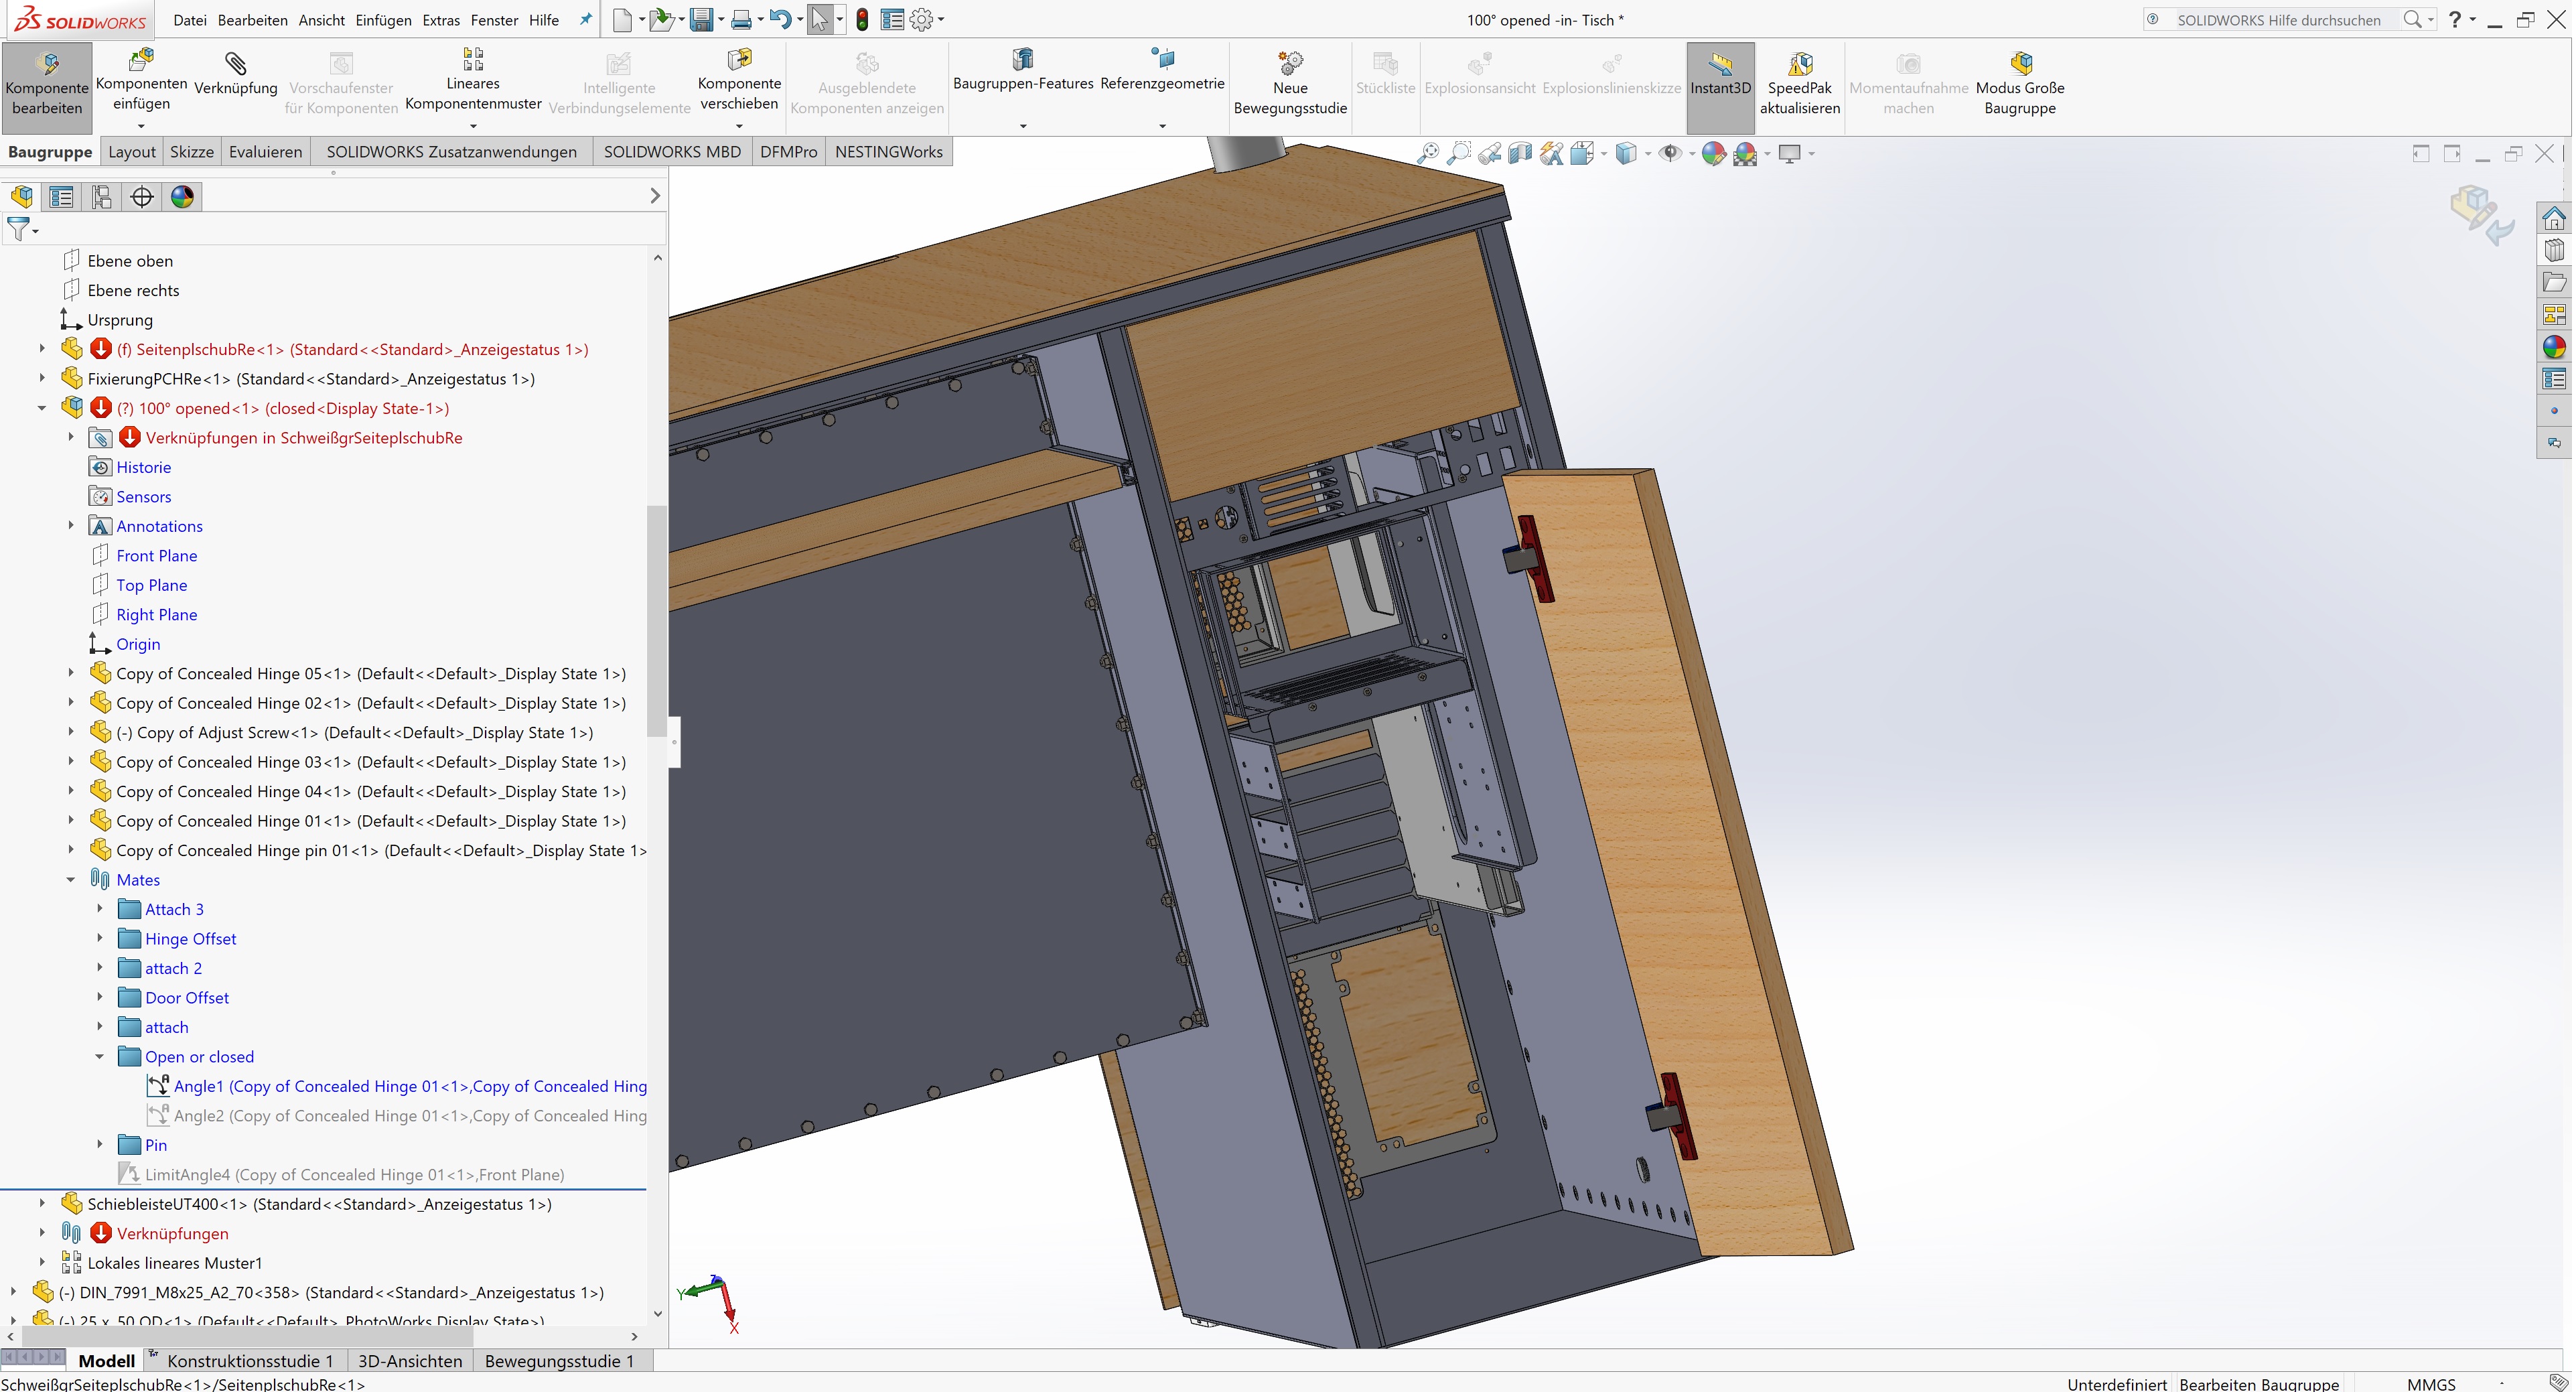Image resolution: width=2576 pixels, height=1392 pixels.
Task: Open the Einfügen menu
Action: click(383, 20)
